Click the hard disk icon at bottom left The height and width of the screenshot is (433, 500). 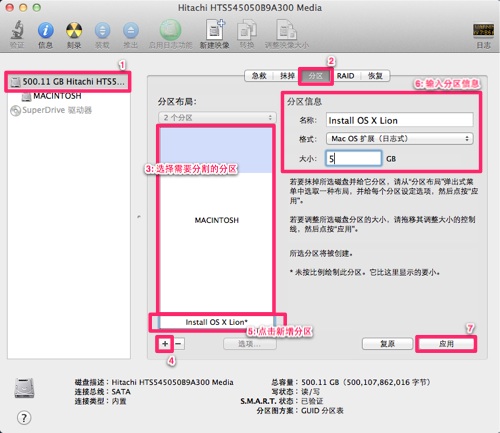(x=24, y=388)
